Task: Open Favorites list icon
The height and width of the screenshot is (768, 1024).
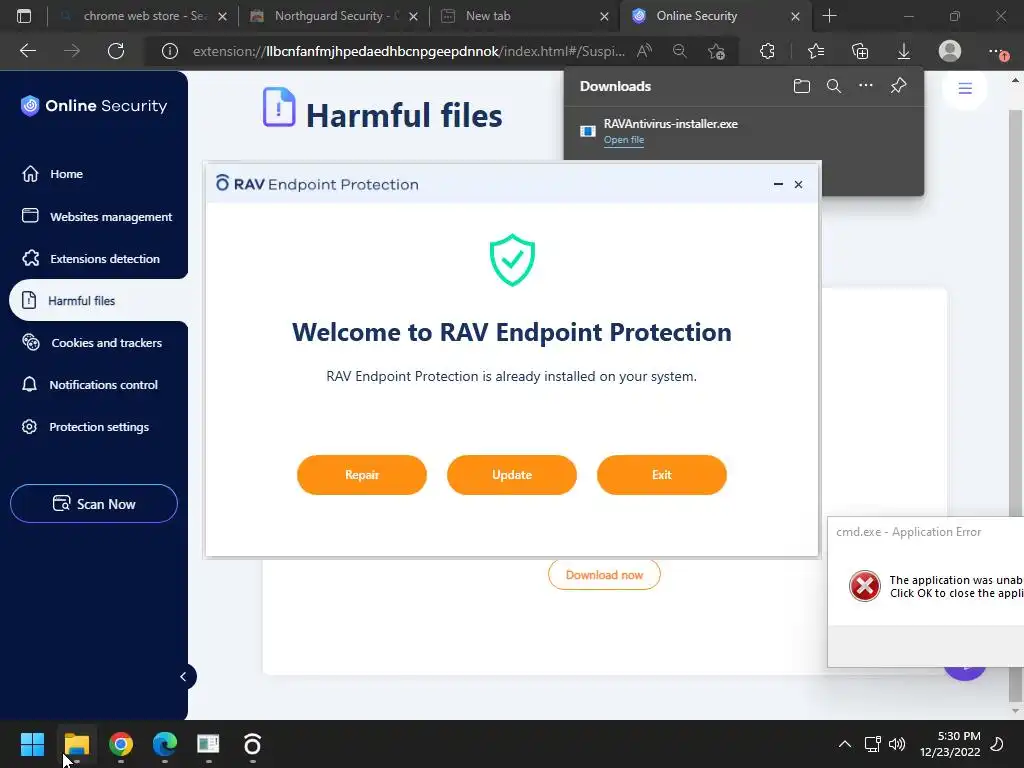Action: point(816,51)
